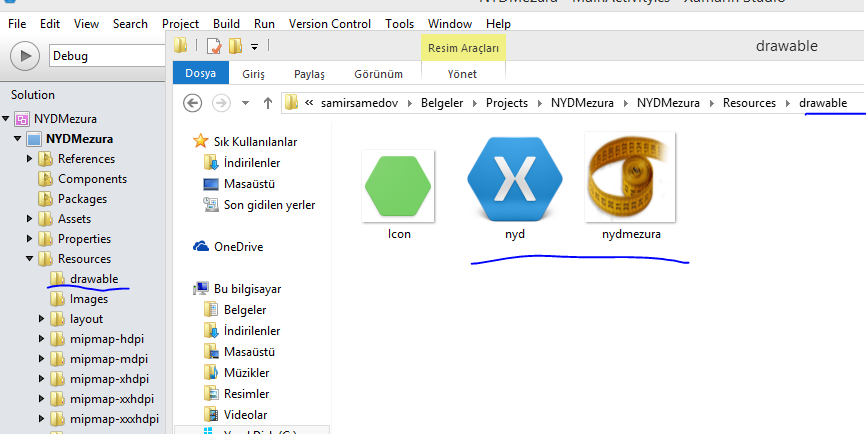This screenshot has width=866, height=434.
Task: Open the Project menu
Action: pos(180,24)
